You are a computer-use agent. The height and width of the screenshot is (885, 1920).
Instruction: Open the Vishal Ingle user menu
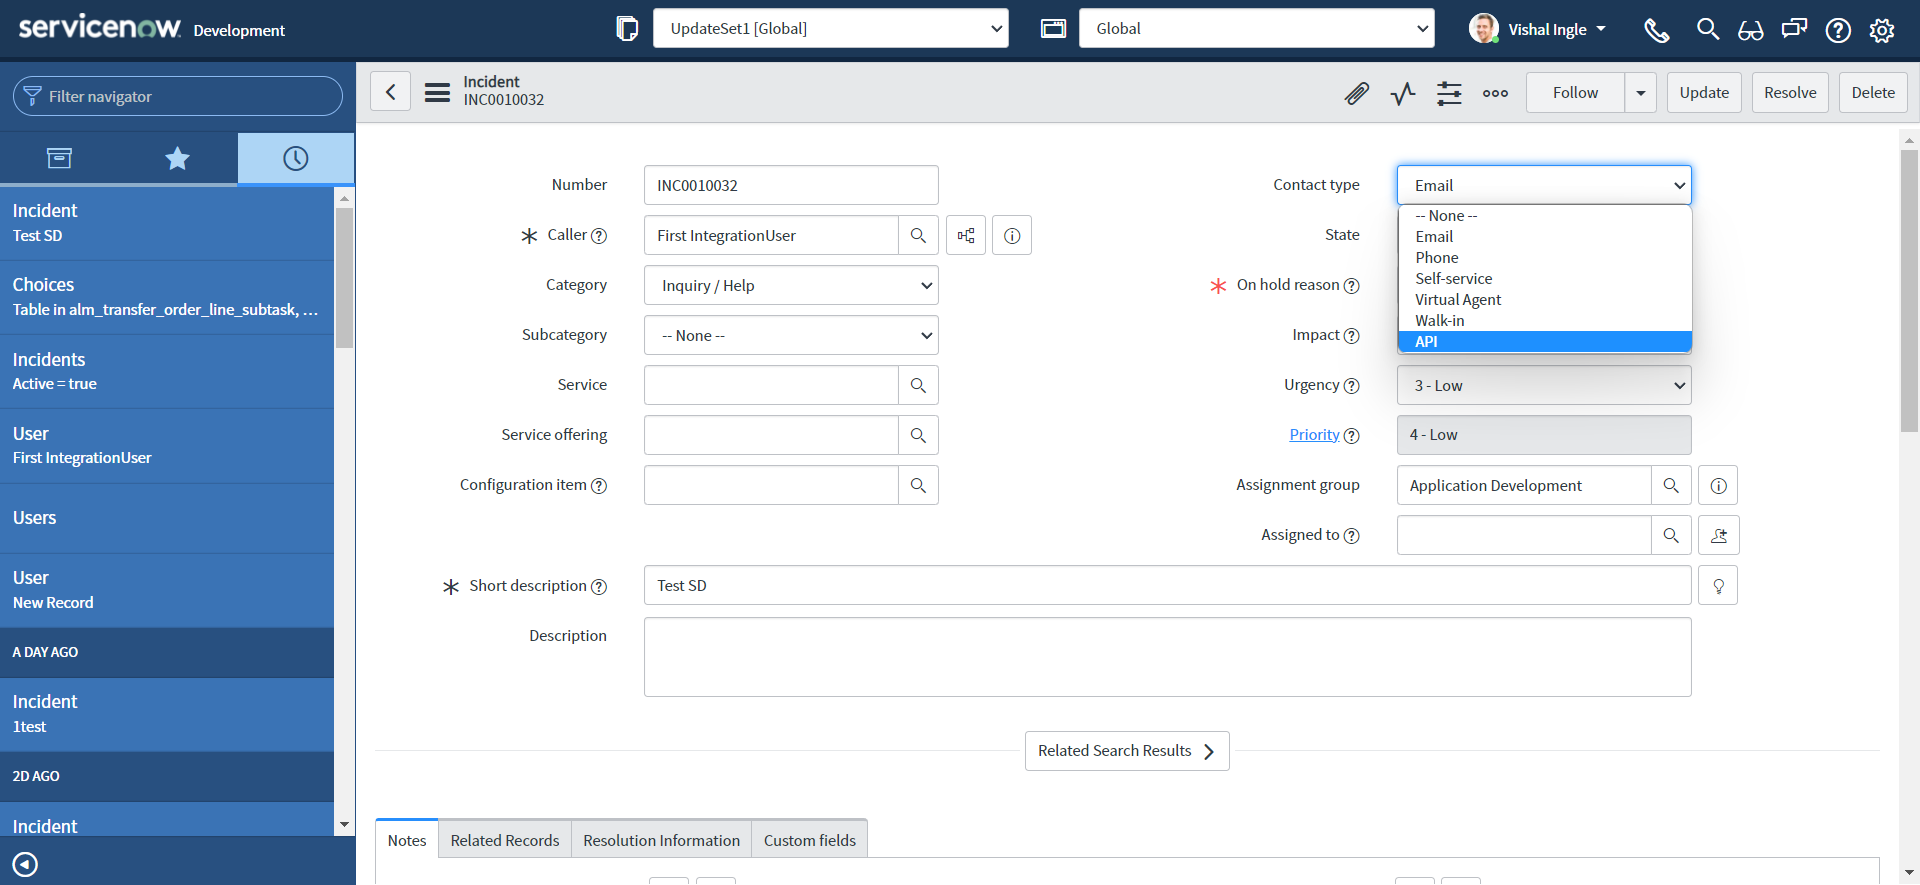click(x=1539, y=29)
